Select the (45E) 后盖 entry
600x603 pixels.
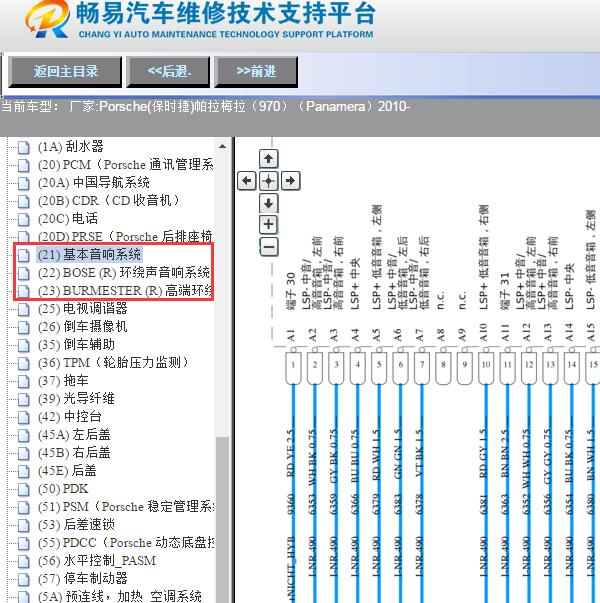(67, 471)
